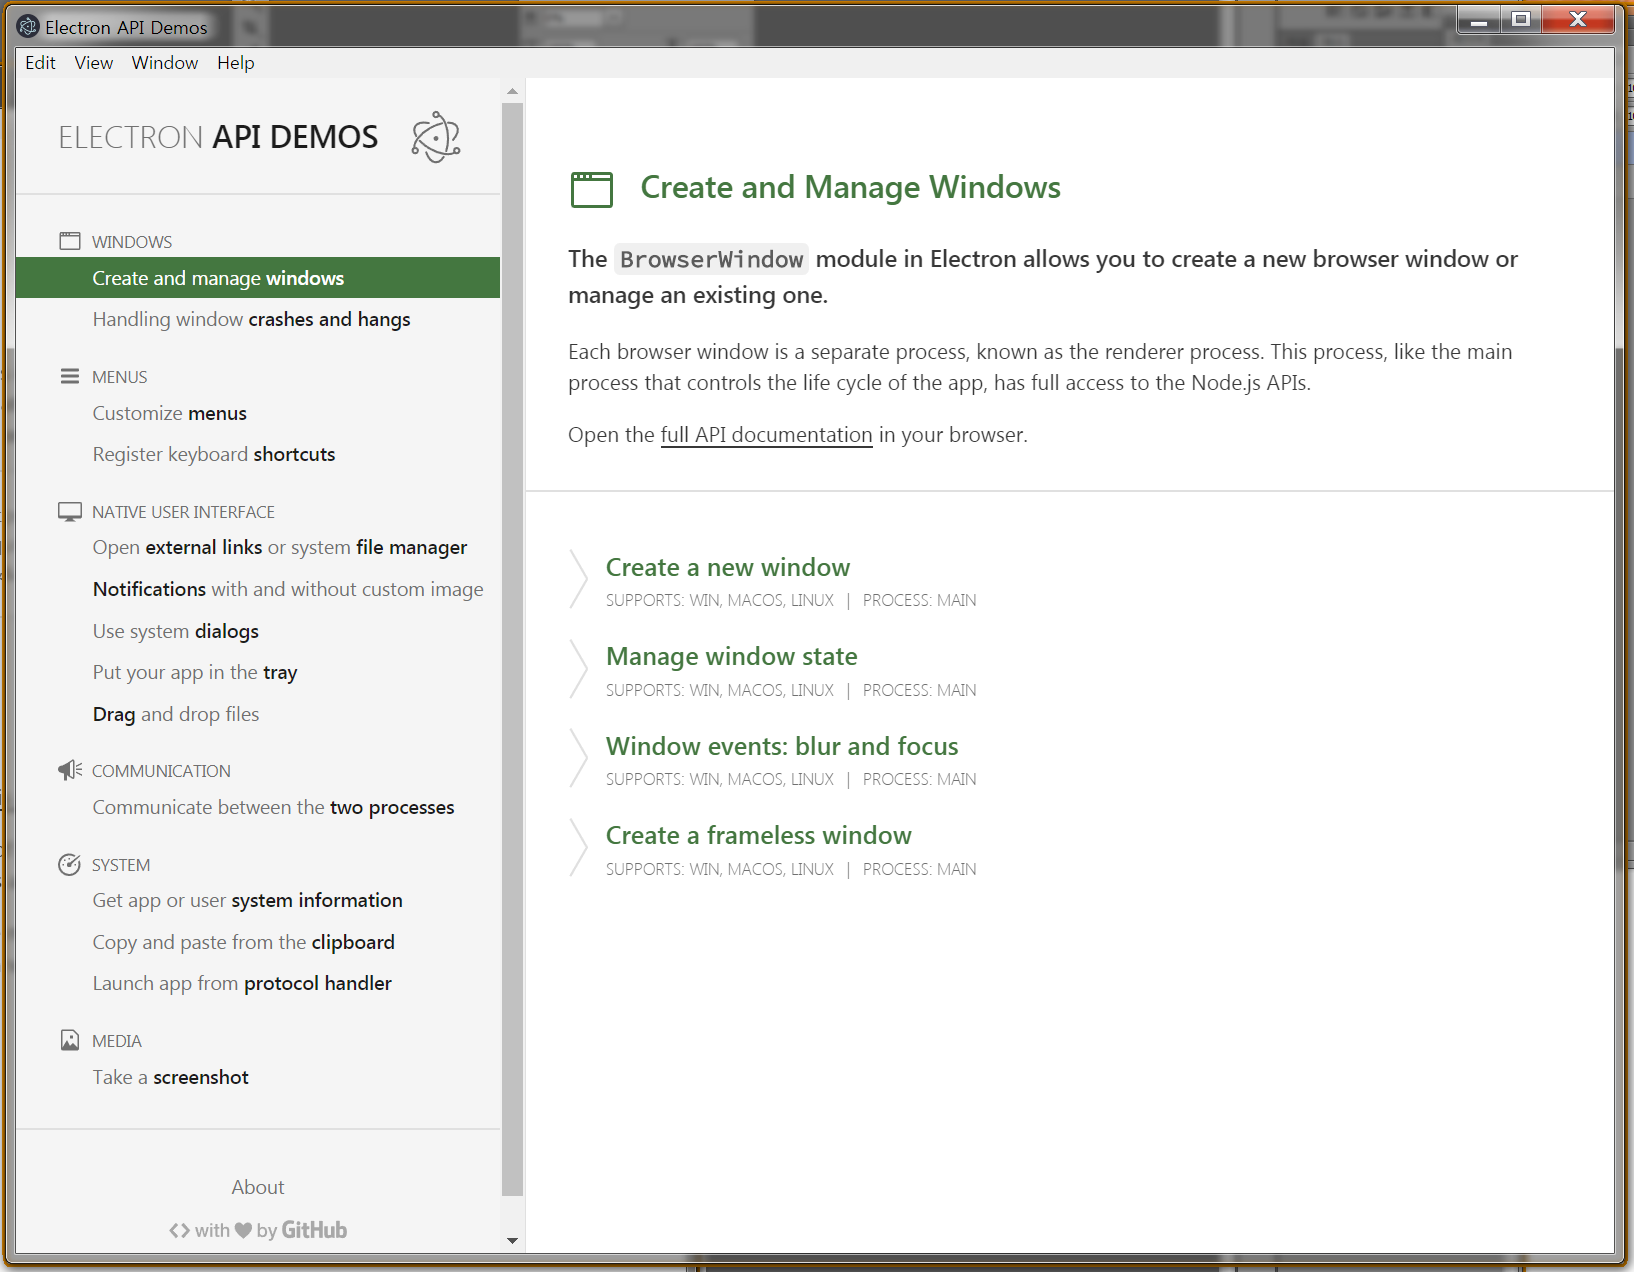1634x1272 pixels.
Task: Click the heart icon in footer
Action: tap(243, 1230)
